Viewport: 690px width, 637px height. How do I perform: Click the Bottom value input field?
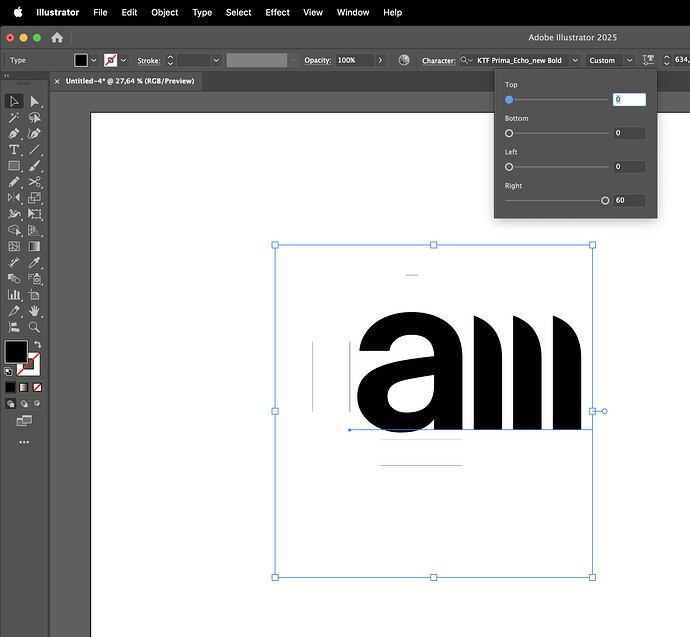point(629,133)
